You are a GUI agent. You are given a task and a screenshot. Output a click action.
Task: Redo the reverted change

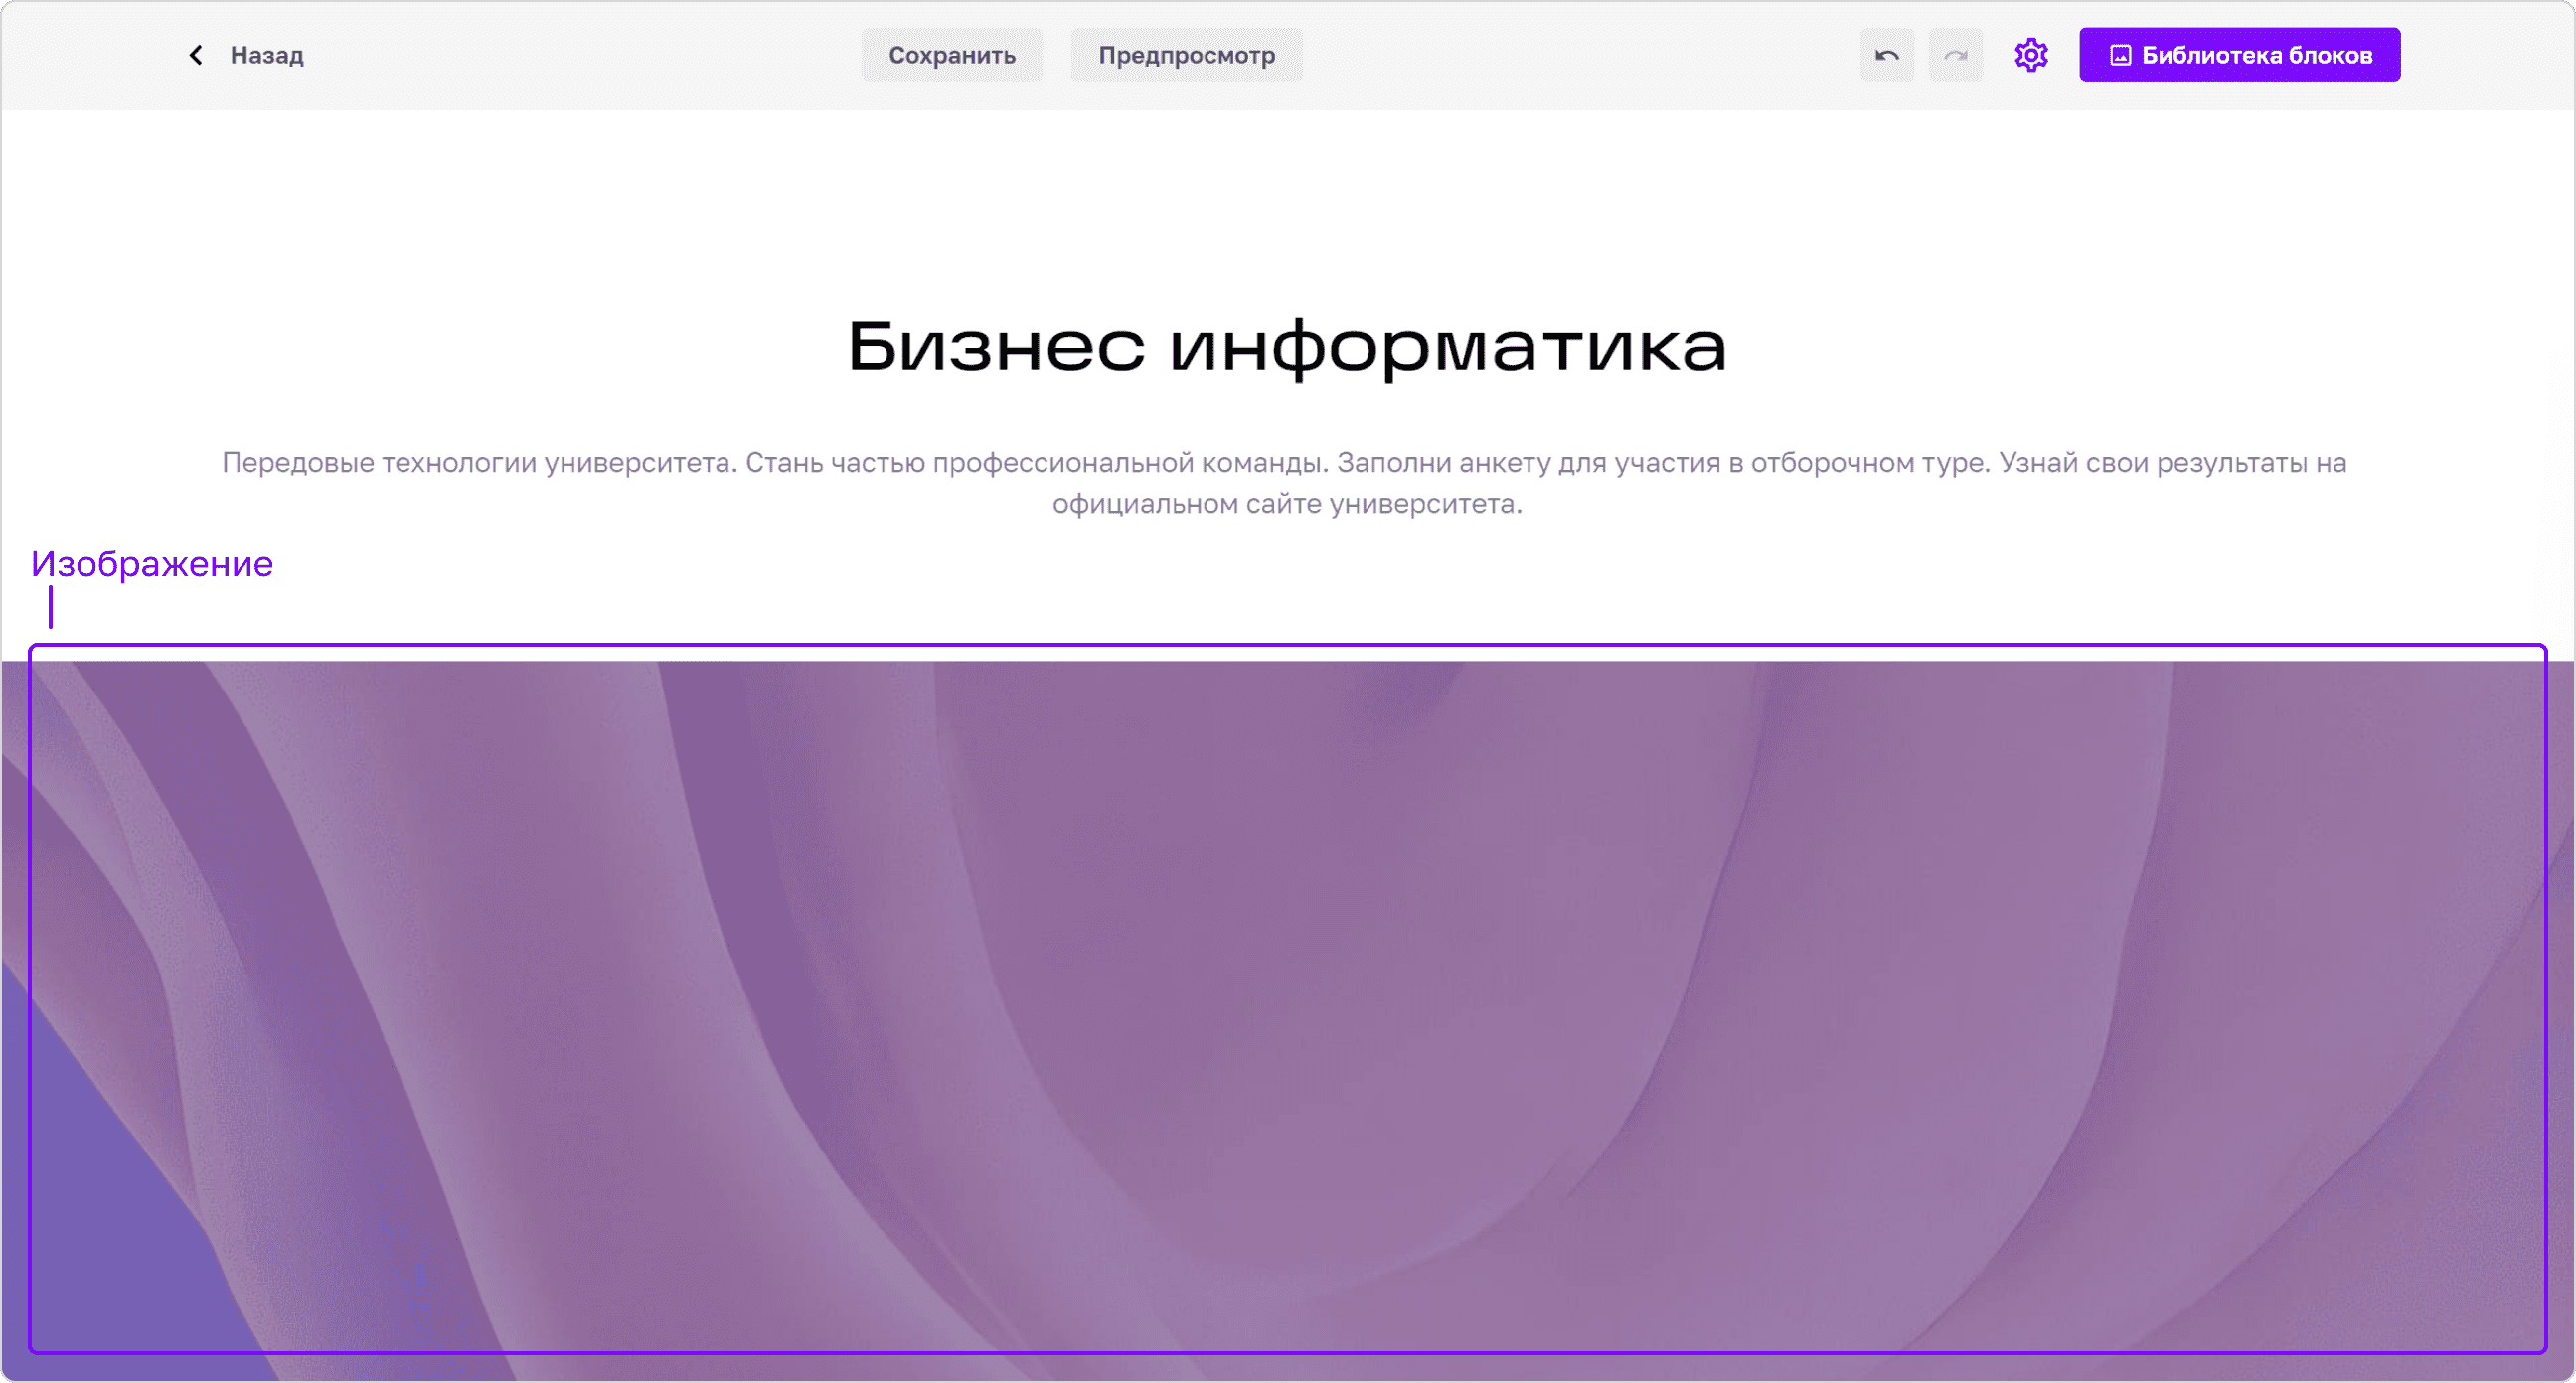(1956, 55)
